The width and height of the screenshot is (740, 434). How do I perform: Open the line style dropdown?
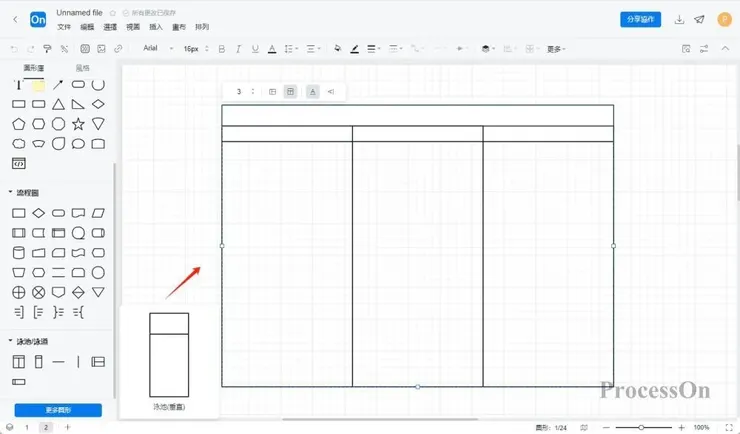(x=395, y=49)
